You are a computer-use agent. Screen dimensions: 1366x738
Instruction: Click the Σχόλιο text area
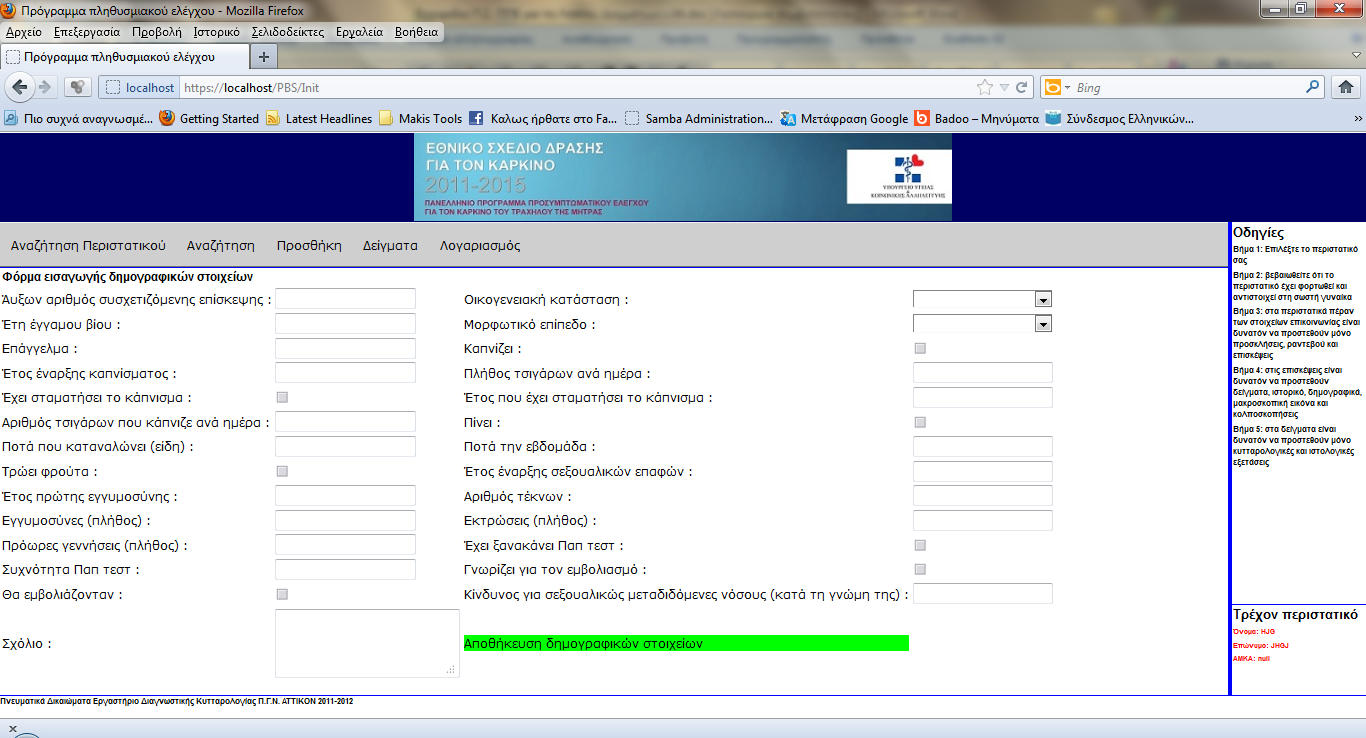(367, 643)
